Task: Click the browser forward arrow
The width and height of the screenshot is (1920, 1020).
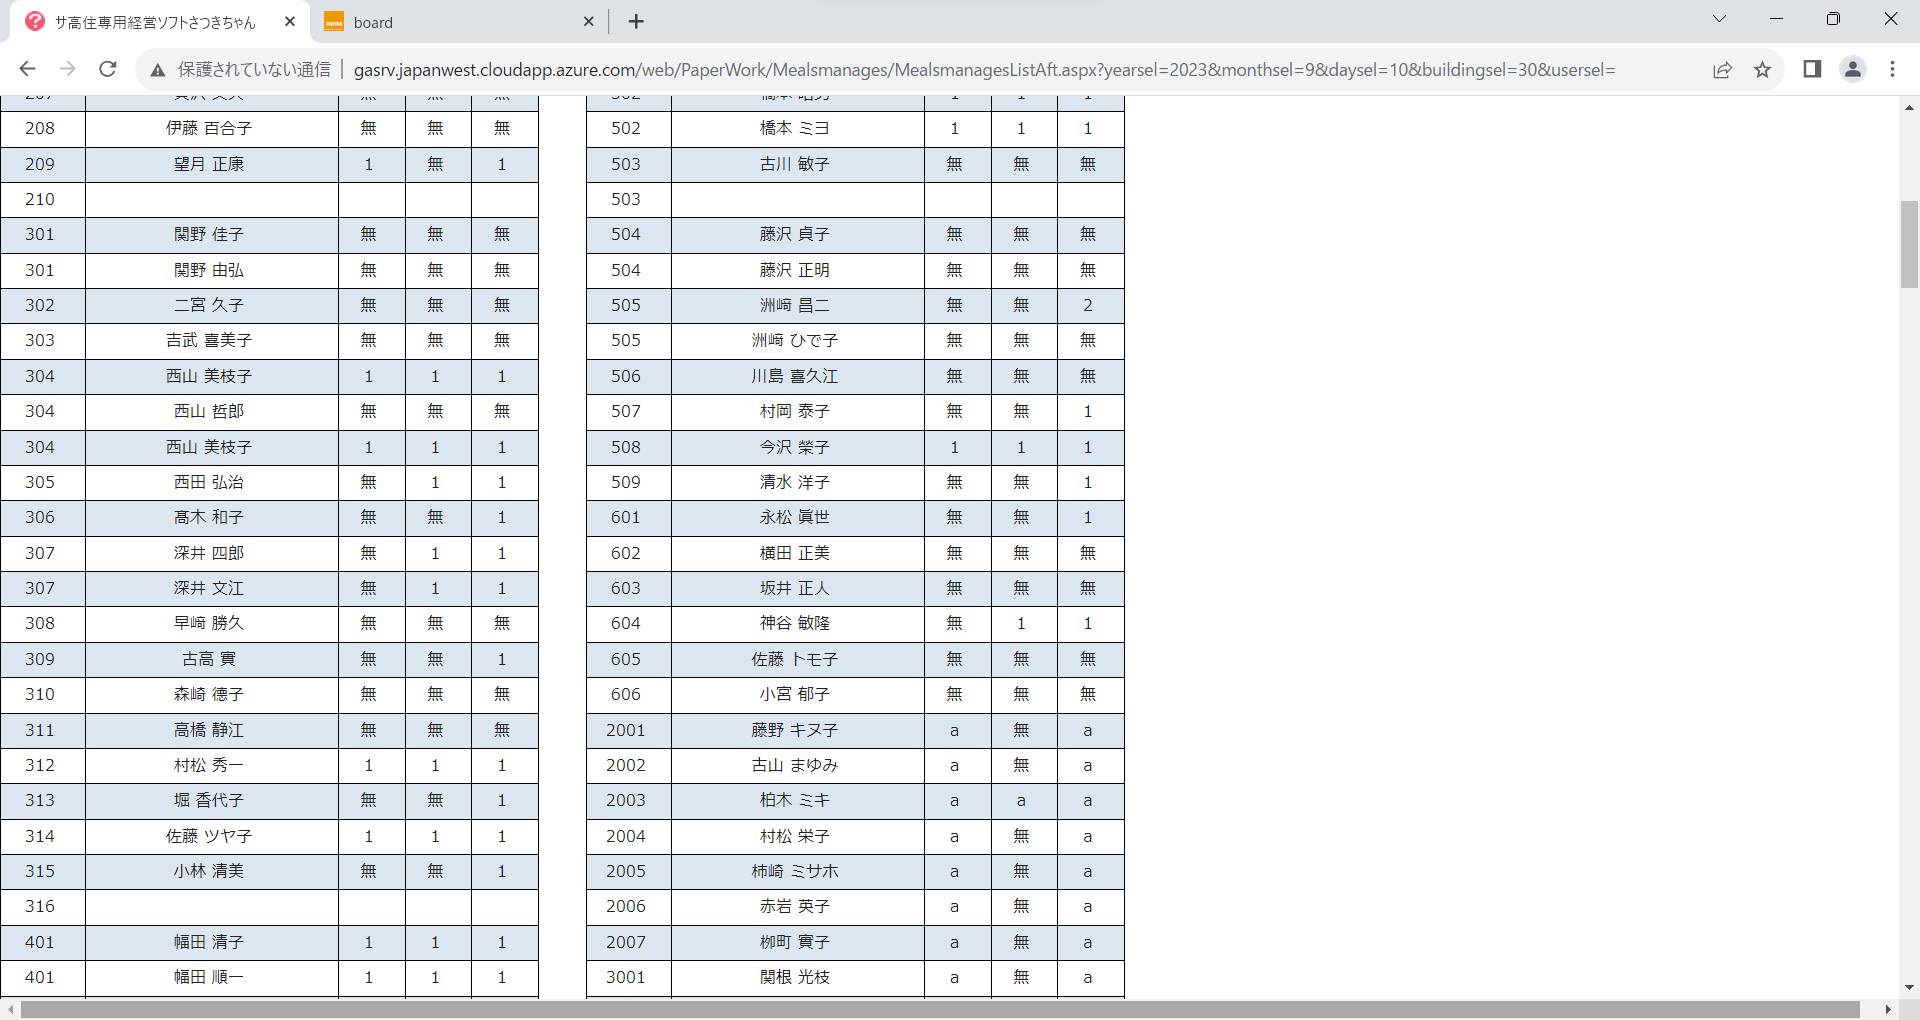Action: 67,69
